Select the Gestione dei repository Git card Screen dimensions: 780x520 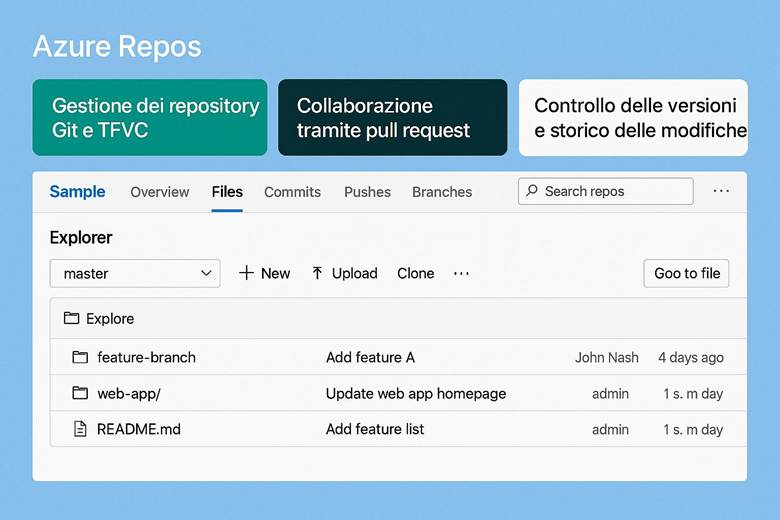[x=150, y=118]
